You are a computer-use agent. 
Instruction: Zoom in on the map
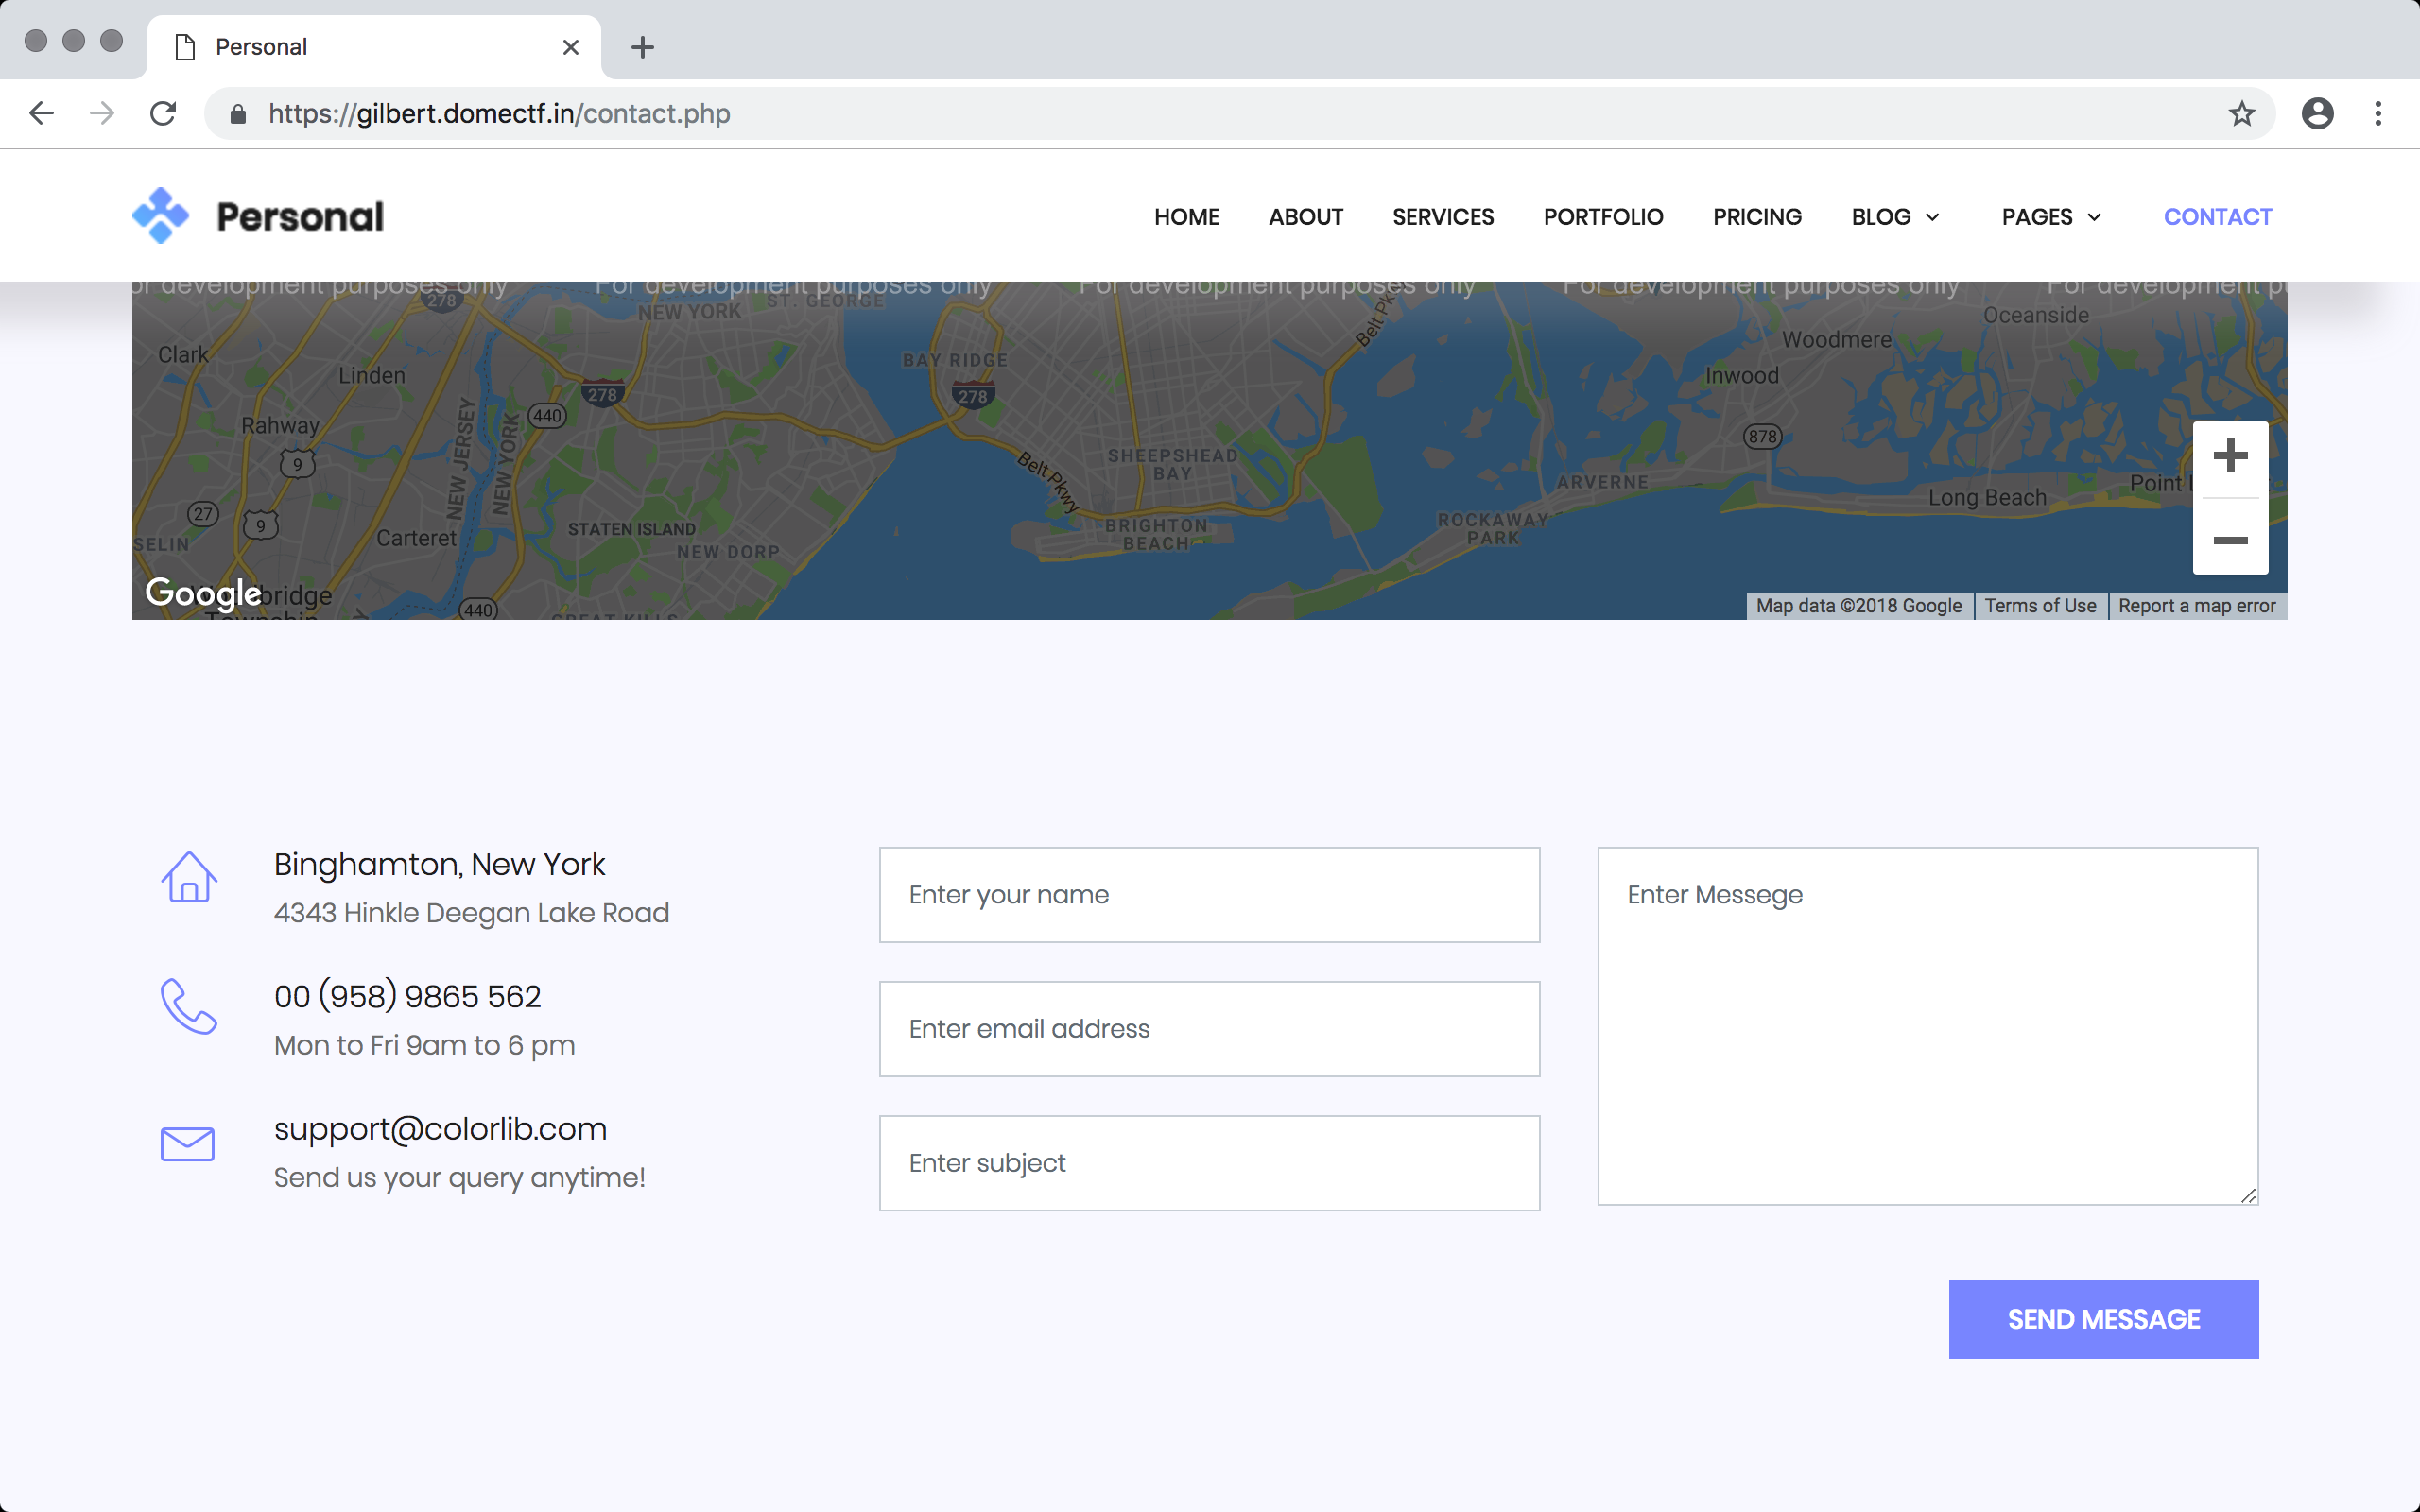[2229, 457]
